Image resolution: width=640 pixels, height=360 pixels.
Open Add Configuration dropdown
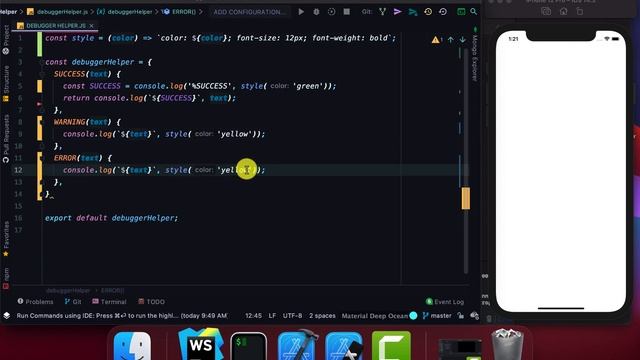coord(249,12)
